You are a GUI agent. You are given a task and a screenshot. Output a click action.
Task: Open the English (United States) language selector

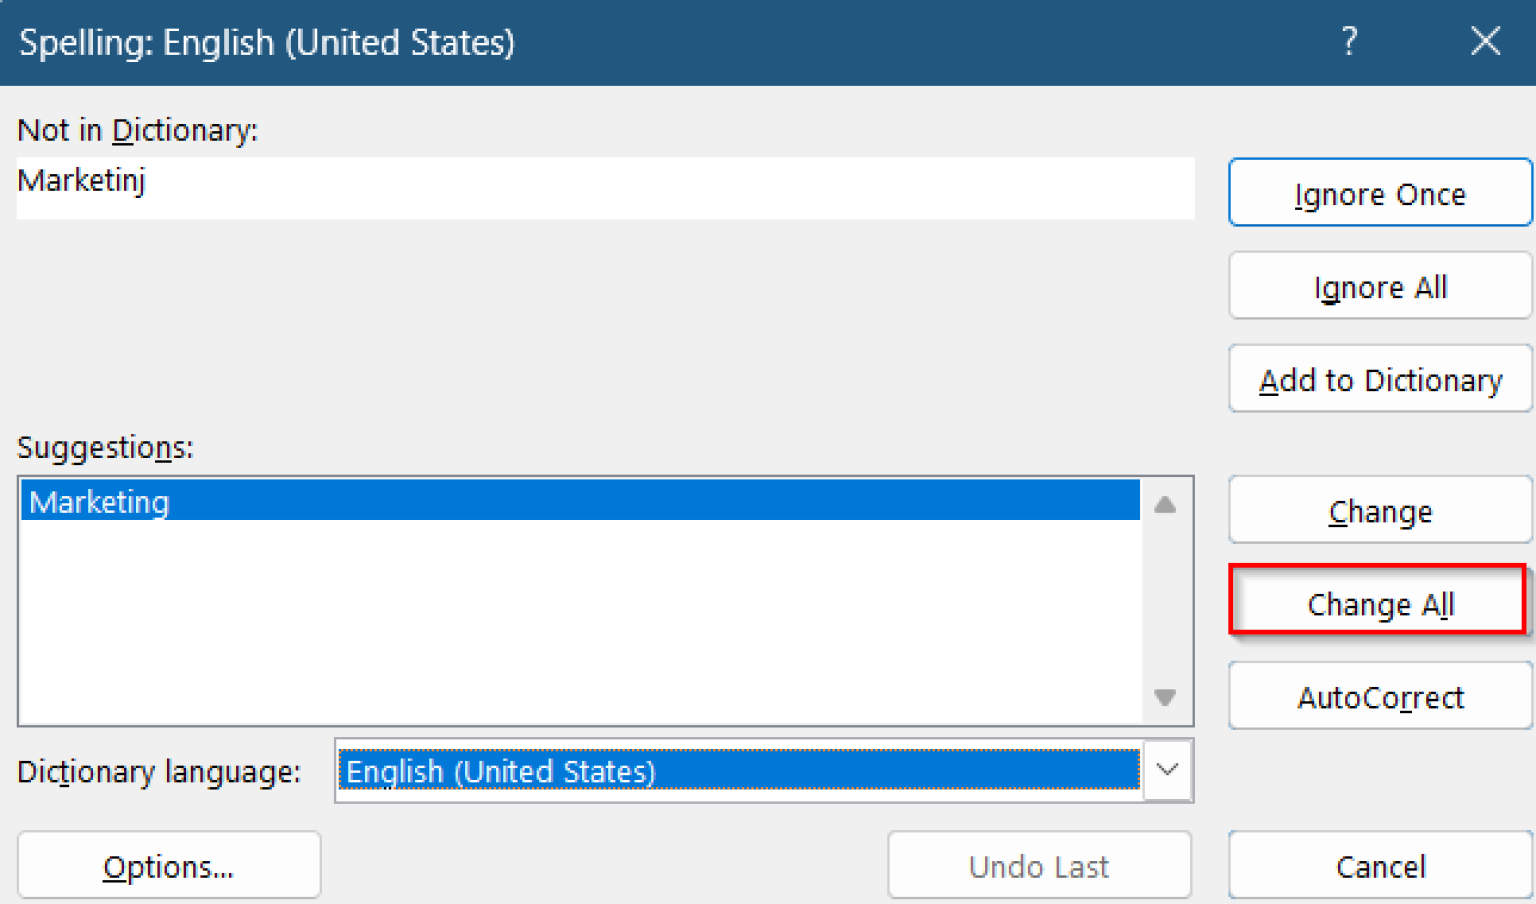point(740,770)
